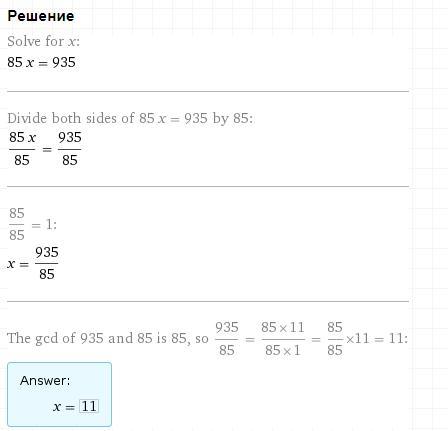448x431 pixels.
Task: Click the Answer label in blue box
Action: click(x=45, y=380)
